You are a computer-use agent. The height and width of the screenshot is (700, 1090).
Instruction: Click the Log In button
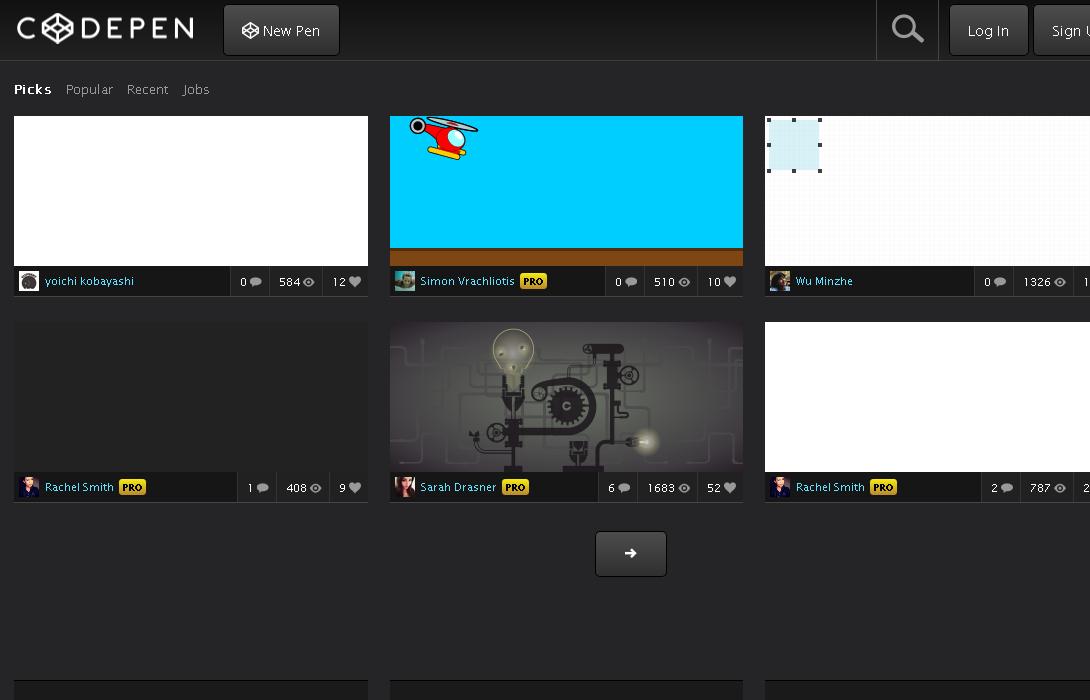click(987, 30)
